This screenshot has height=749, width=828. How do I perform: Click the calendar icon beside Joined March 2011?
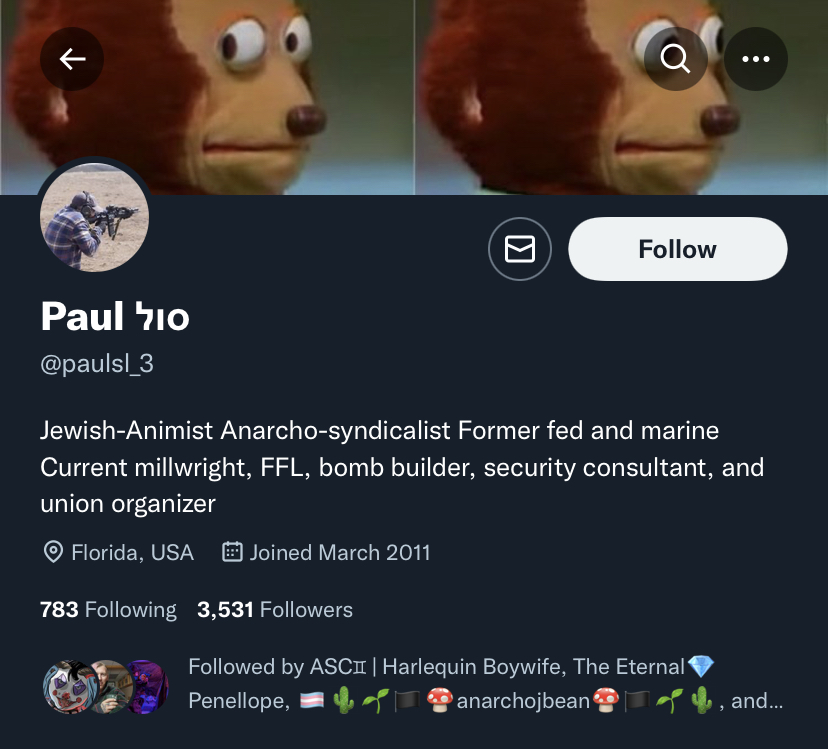pyautogui.click(x=232, y=552)
